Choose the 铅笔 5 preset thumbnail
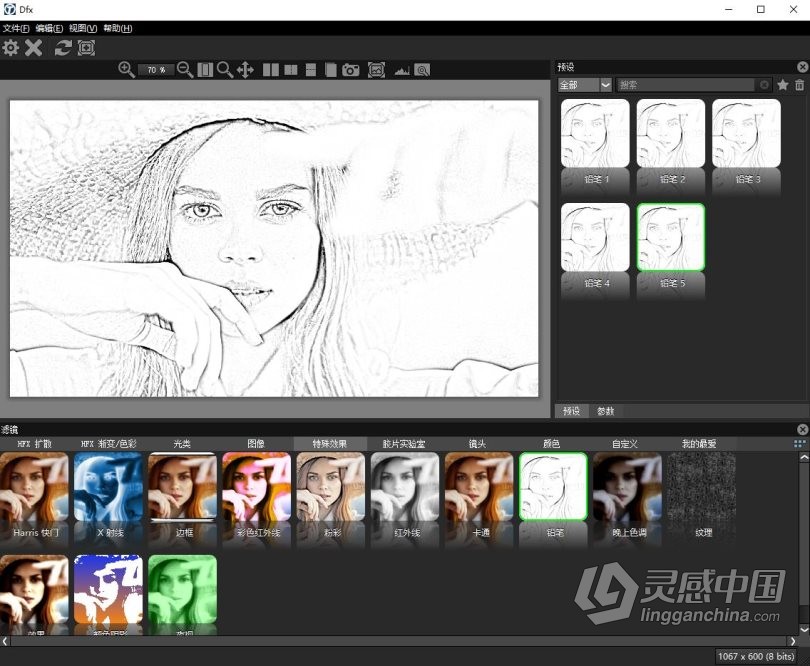Viewport: 810px width, 666px height. tap(671, 237)
